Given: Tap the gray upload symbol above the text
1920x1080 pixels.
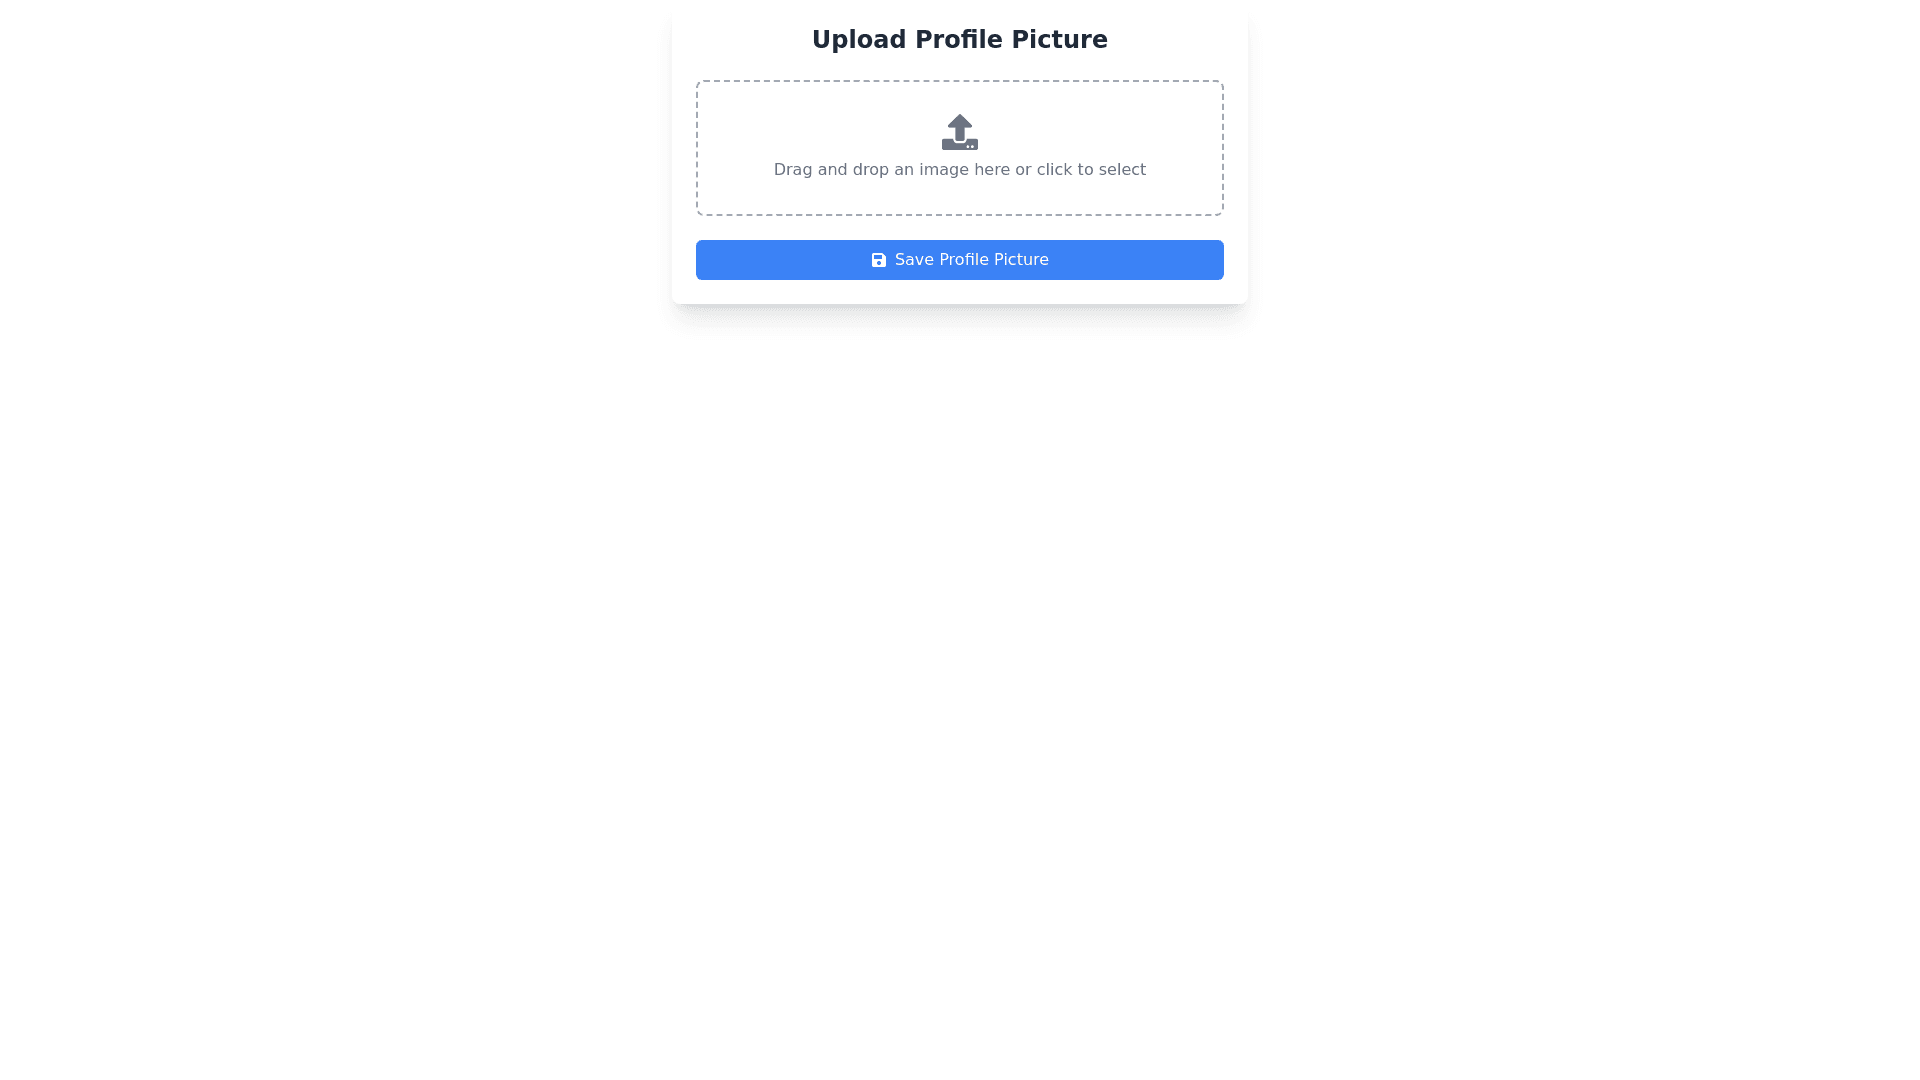Looking at the screenshot, I should pyautogui.click(x=960, y=132).
